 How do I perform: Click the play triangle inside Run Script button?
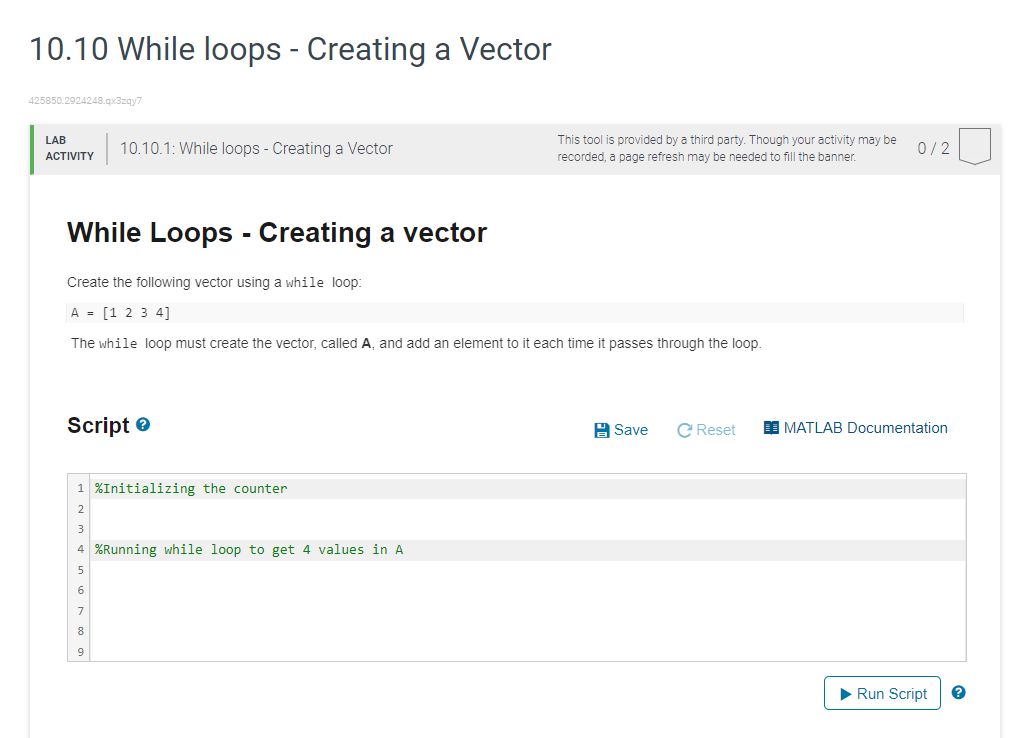point(846,692)
